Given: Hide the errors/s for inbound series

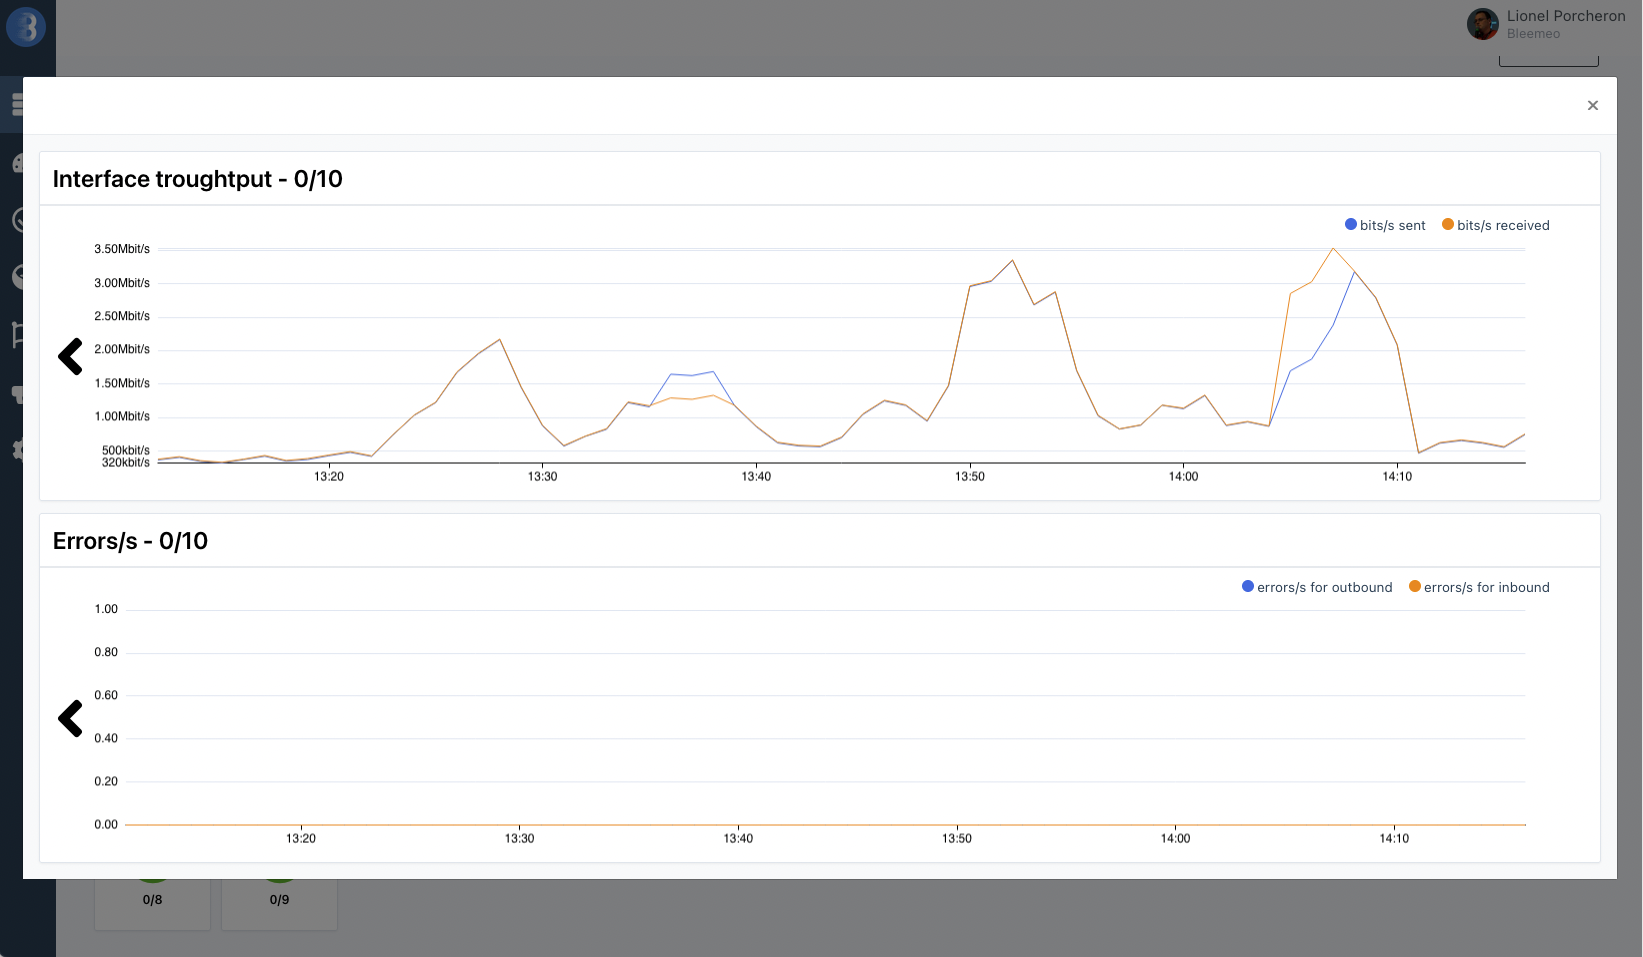Looking at the screenshot, I should [1479, 587].
